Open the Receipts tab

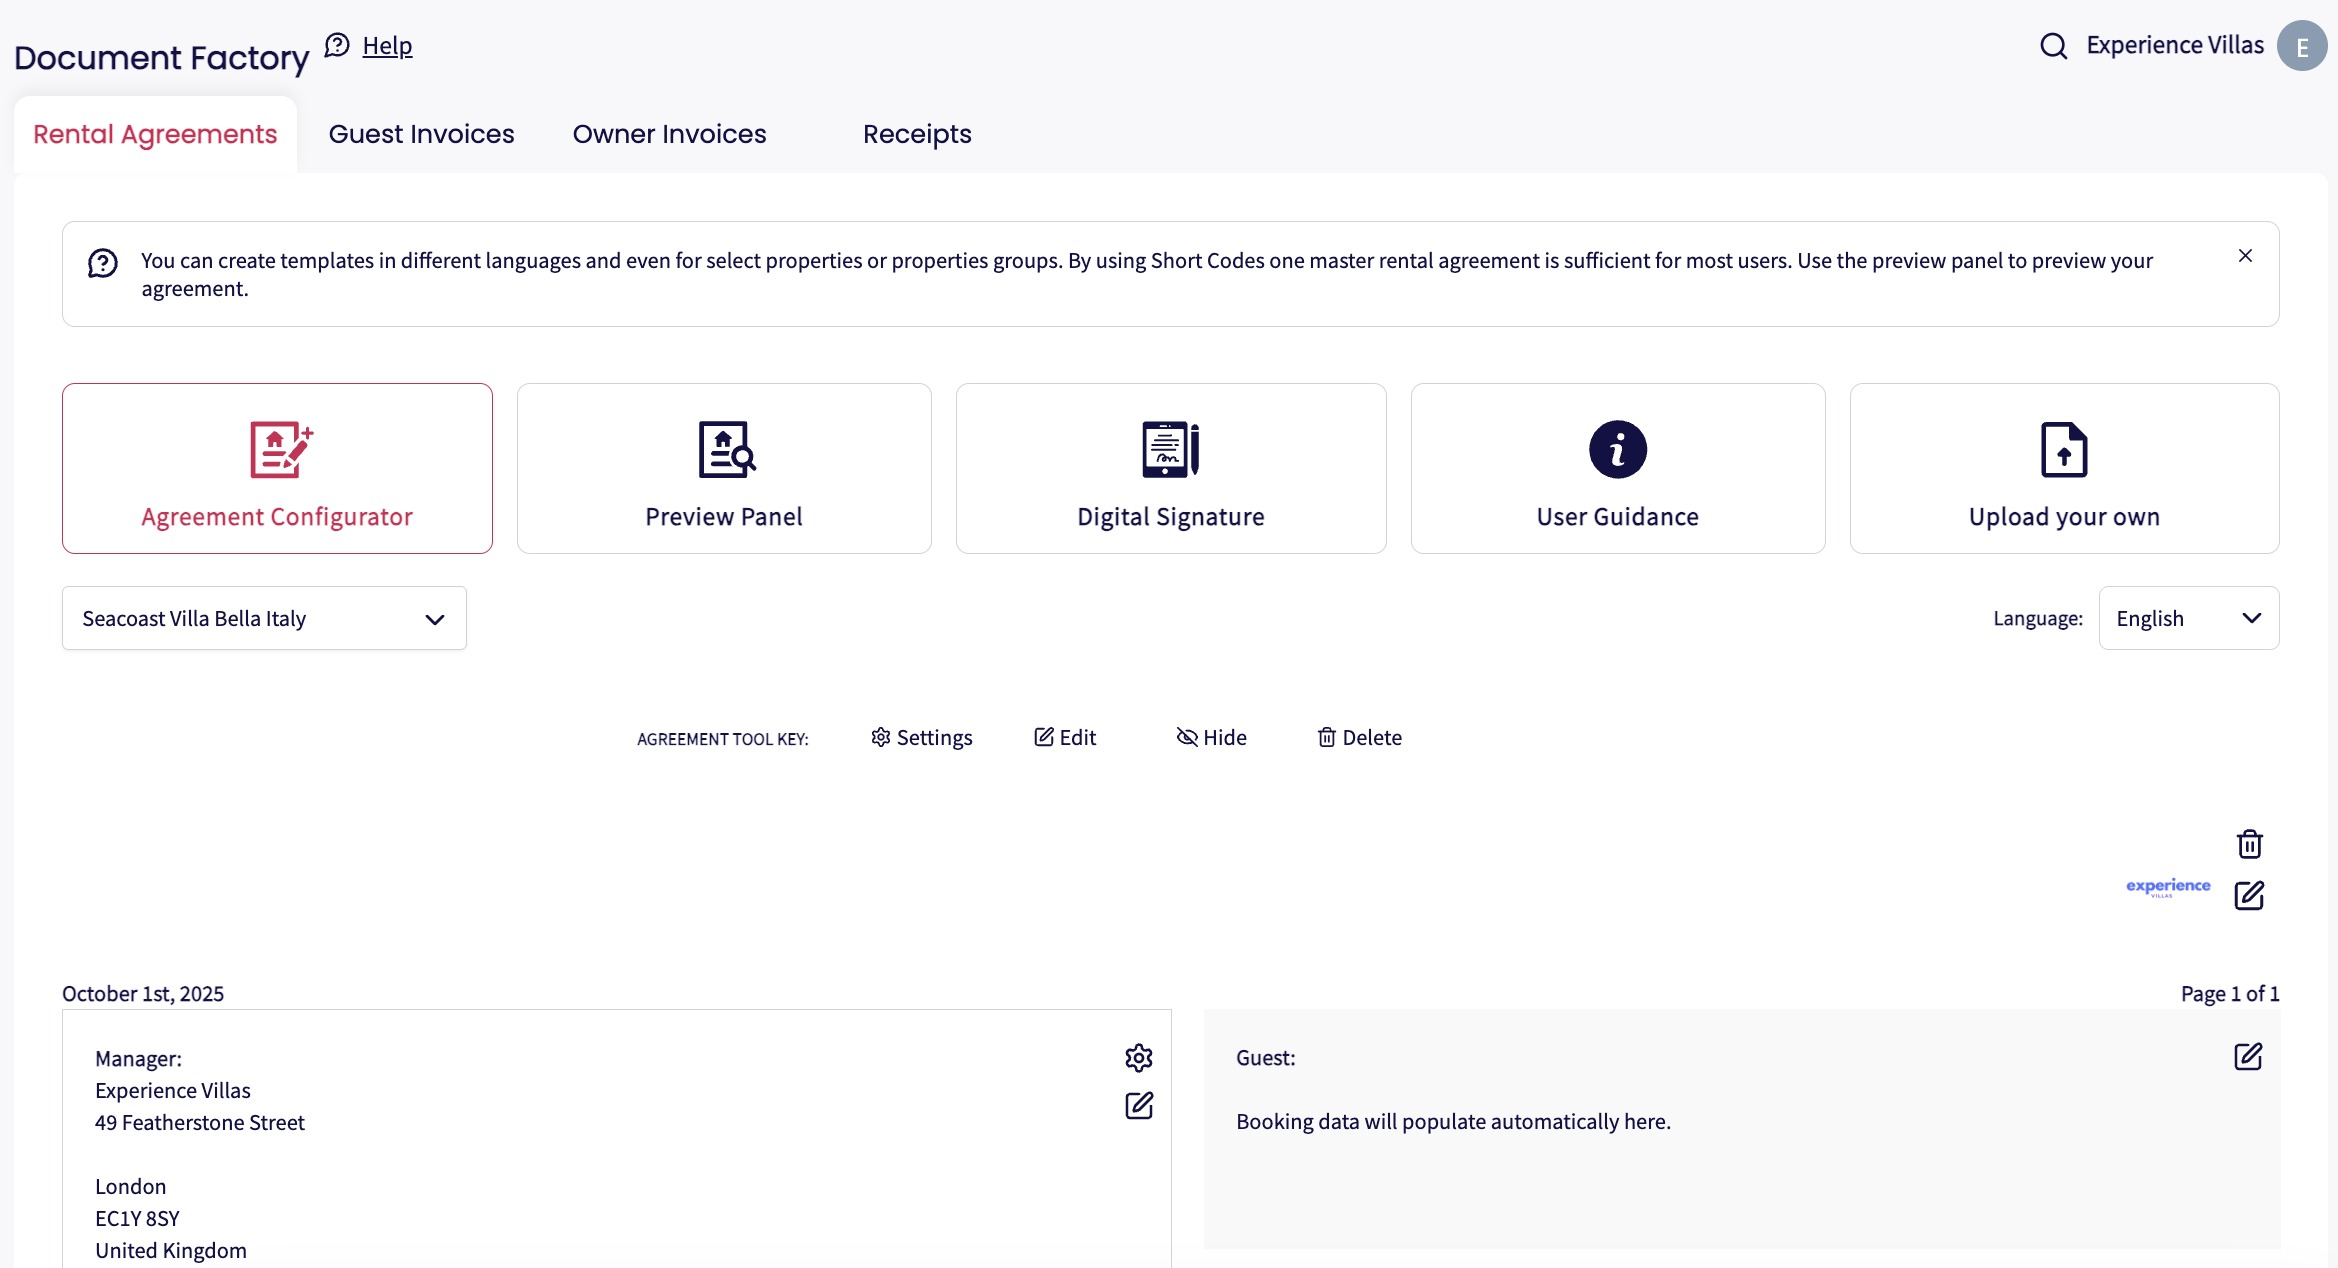click(916, 134)
